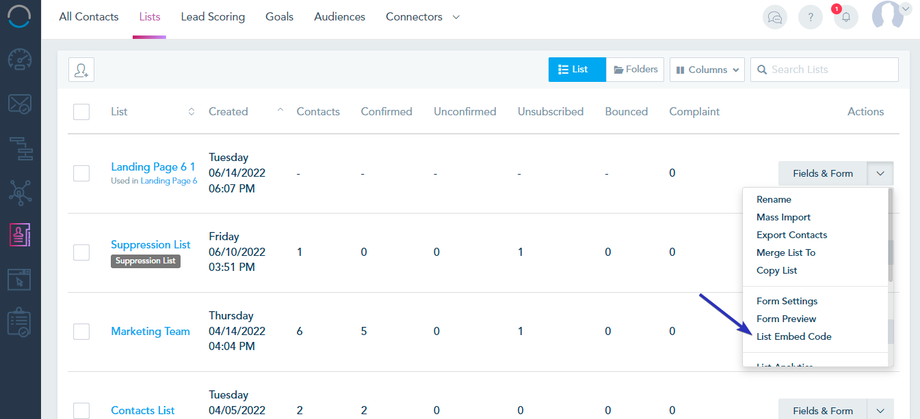This screenshot has width=920, height=419.
Task: Open the notifications bell icon
Action: pyautogui.click(x=846, y=17)
